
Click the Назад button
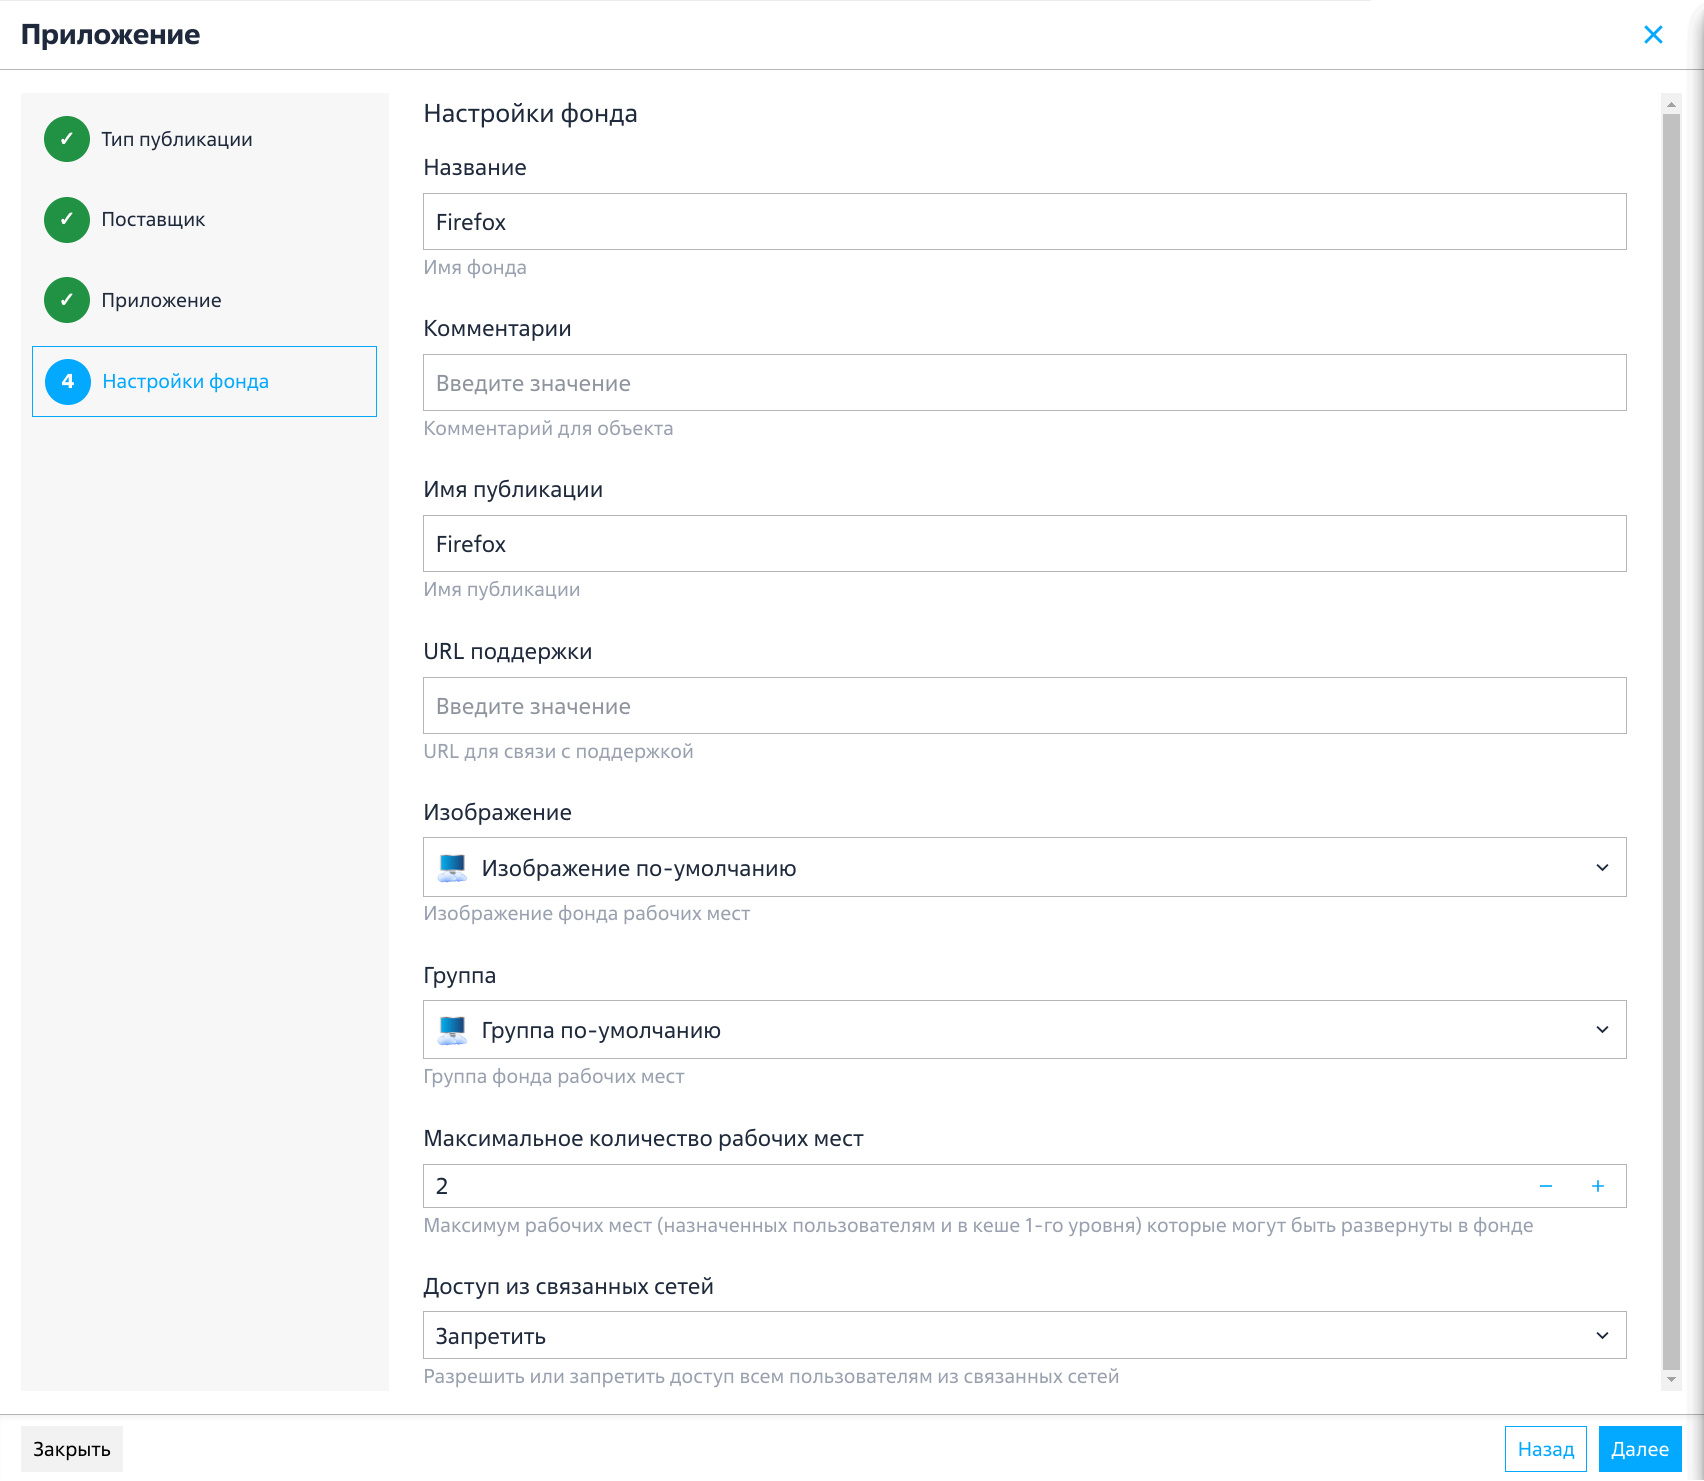(1546, 1449)
